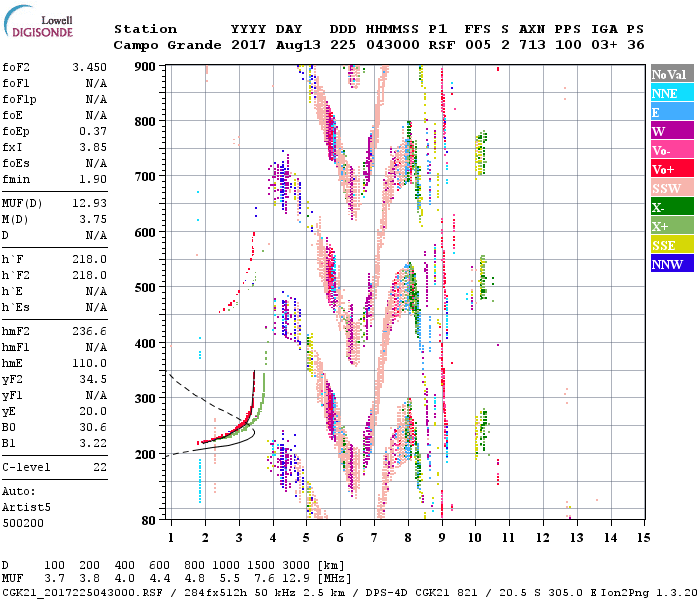Viewport: 700px width, 600px height.
Task: Choose the red Vo+ legend swatch
Action: 670,170
